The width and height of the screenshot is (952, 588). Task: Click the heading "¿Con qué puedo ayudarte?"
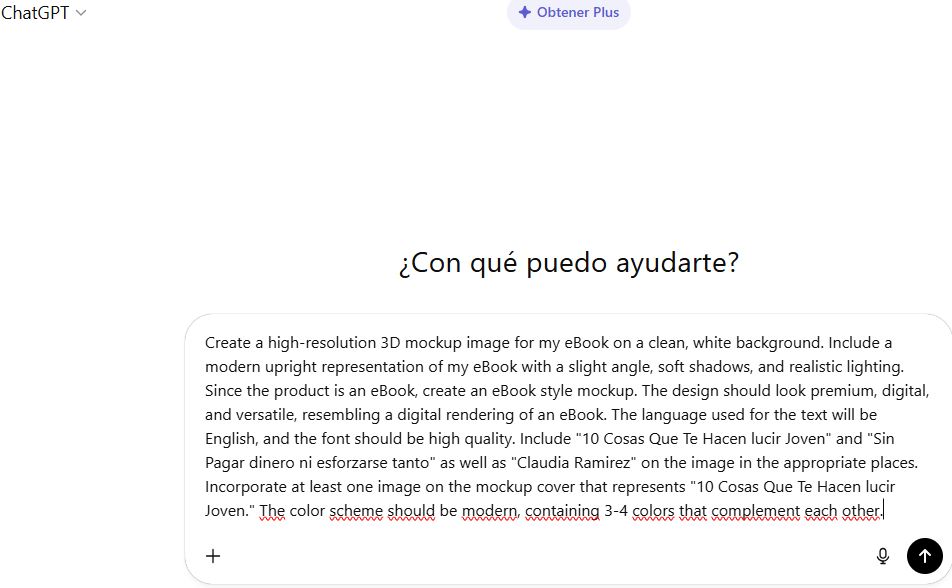pyautogui.click(x=568, y=262)
